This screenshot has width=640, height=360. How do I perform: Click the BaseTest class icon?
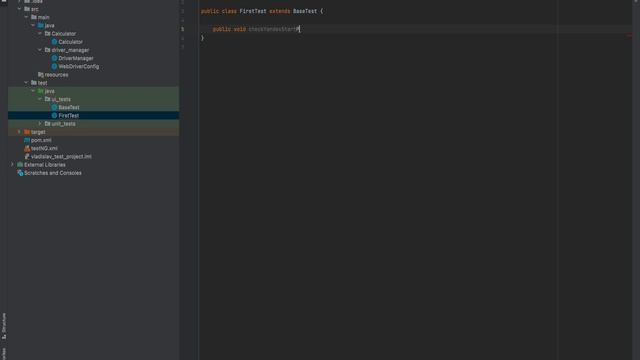(x=54, y=107)
